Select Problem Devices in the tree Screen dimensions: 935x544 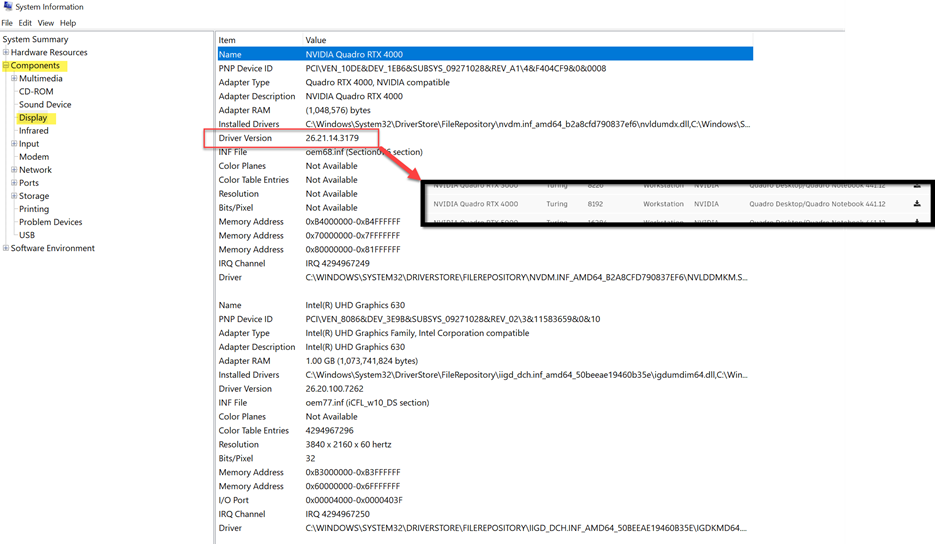51,222
